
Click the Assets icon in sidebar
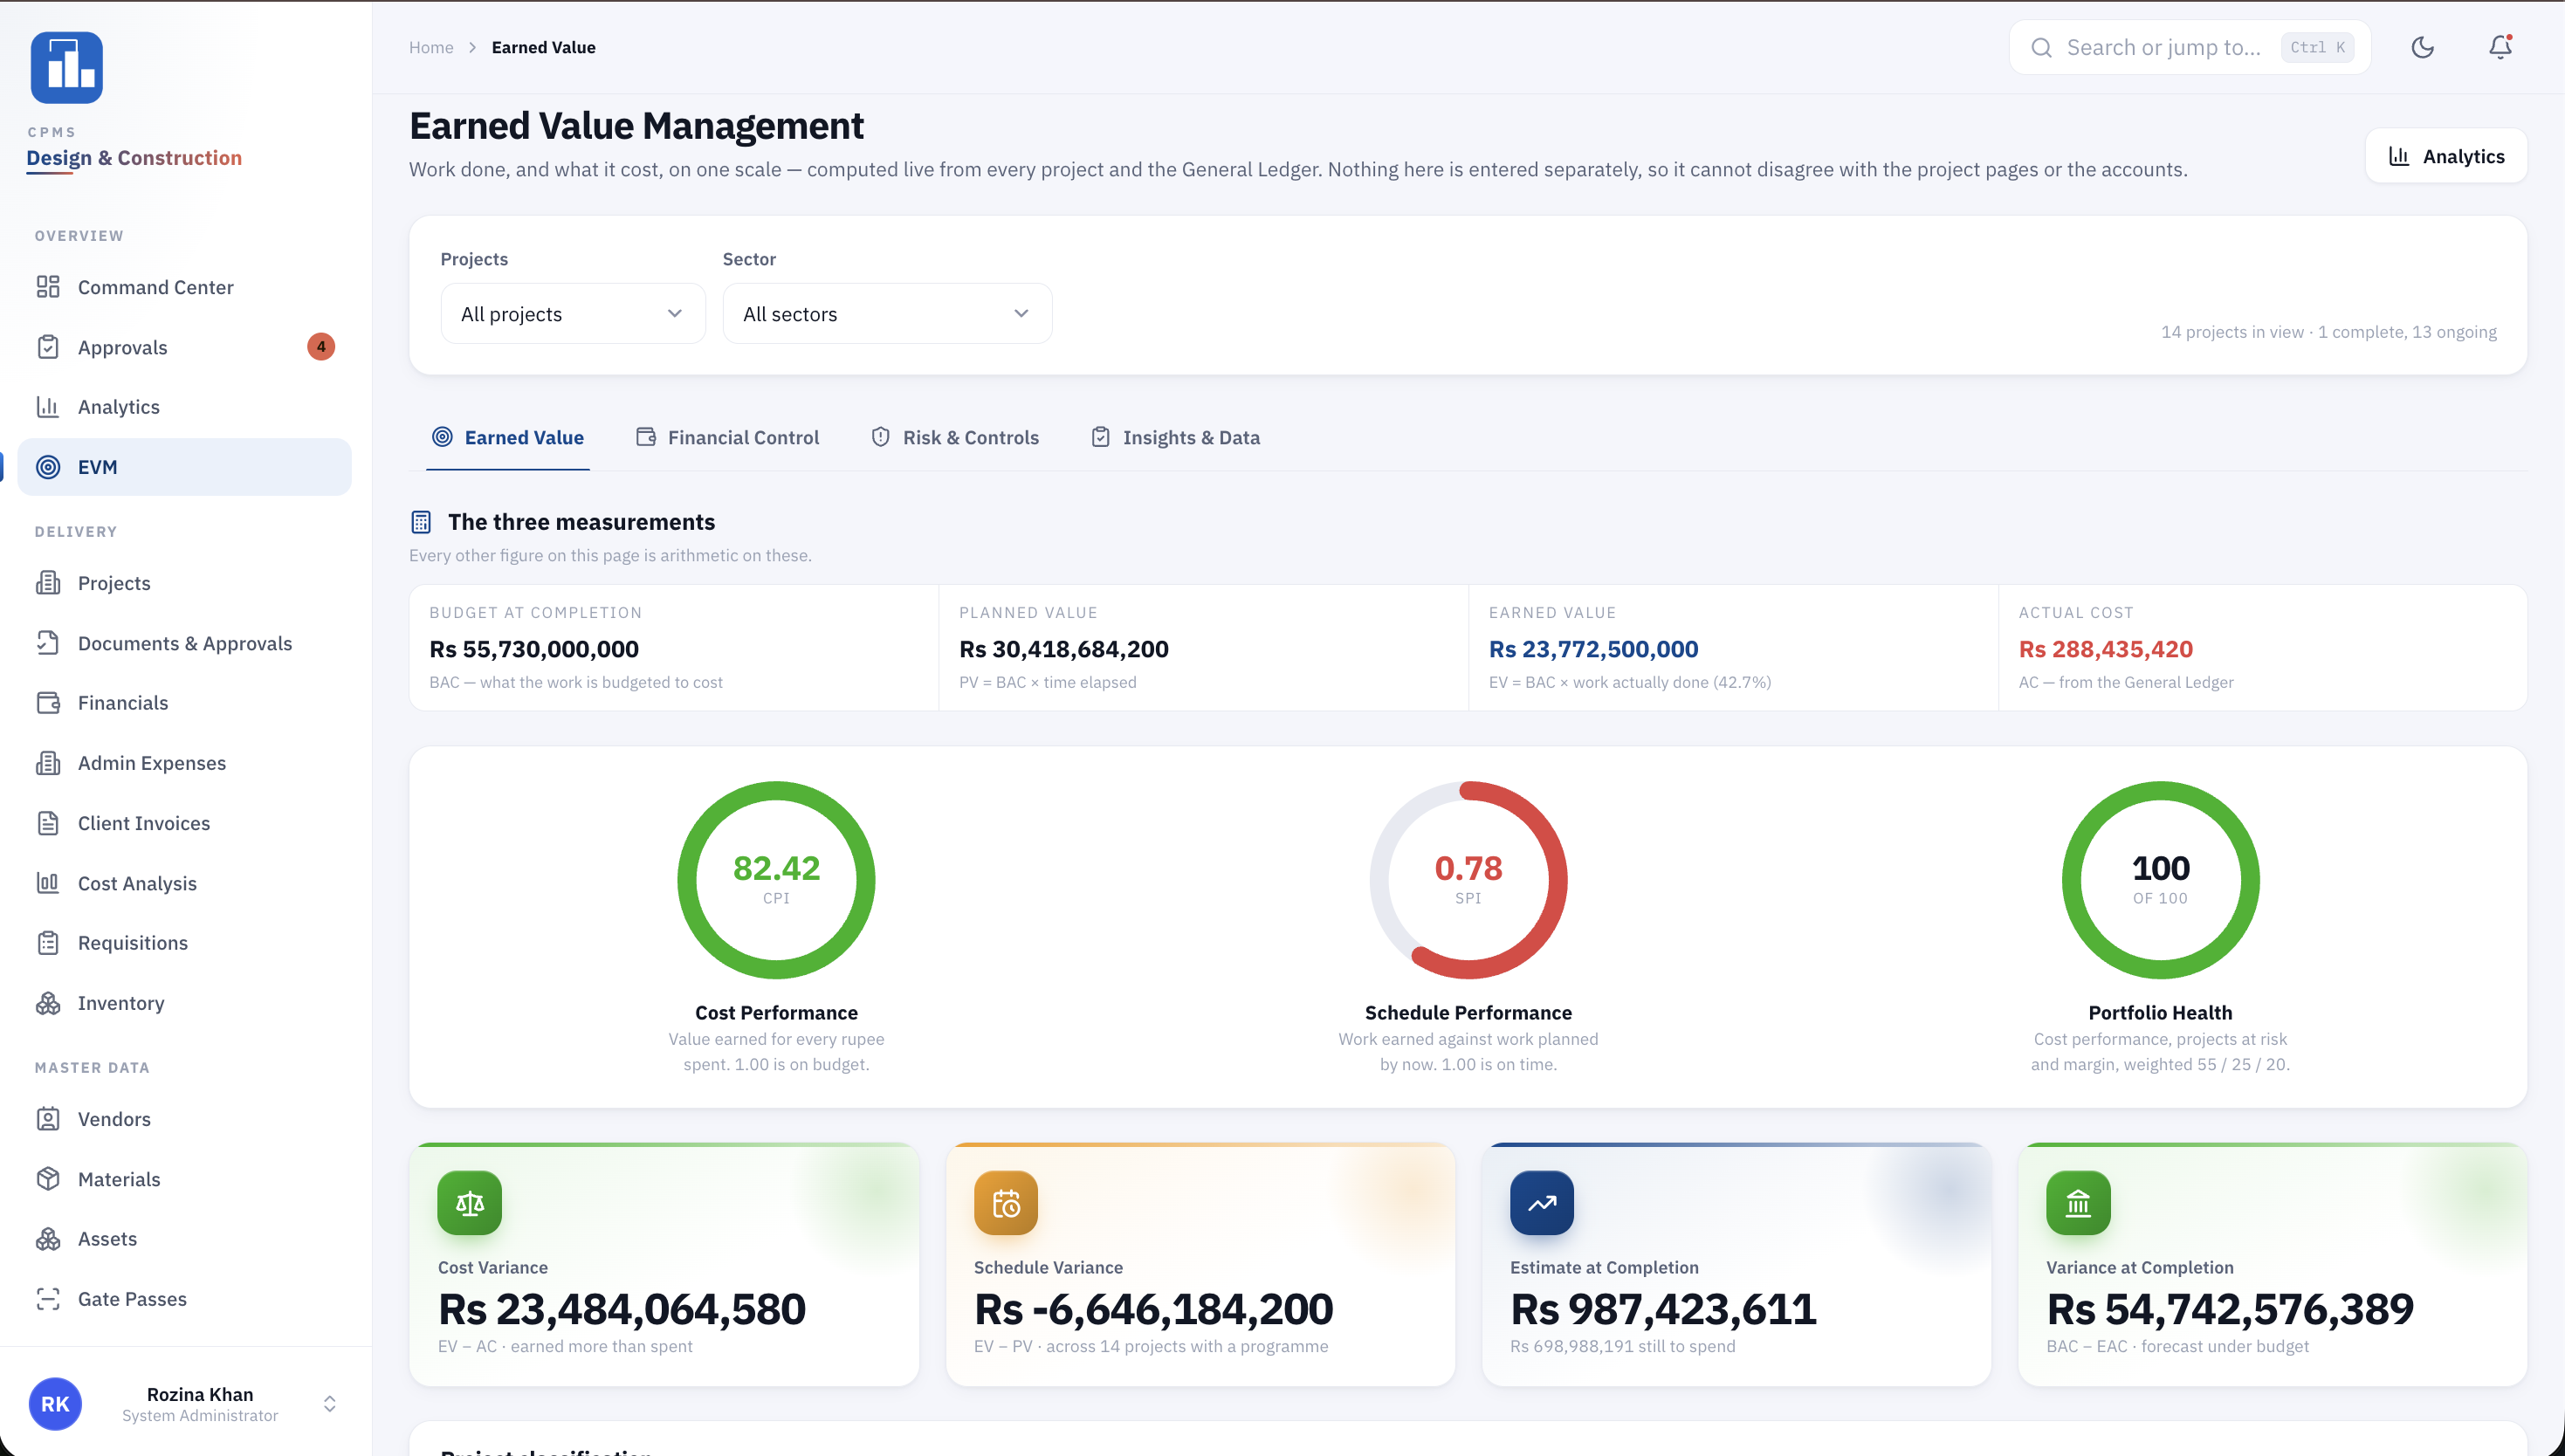(48, 1239)
